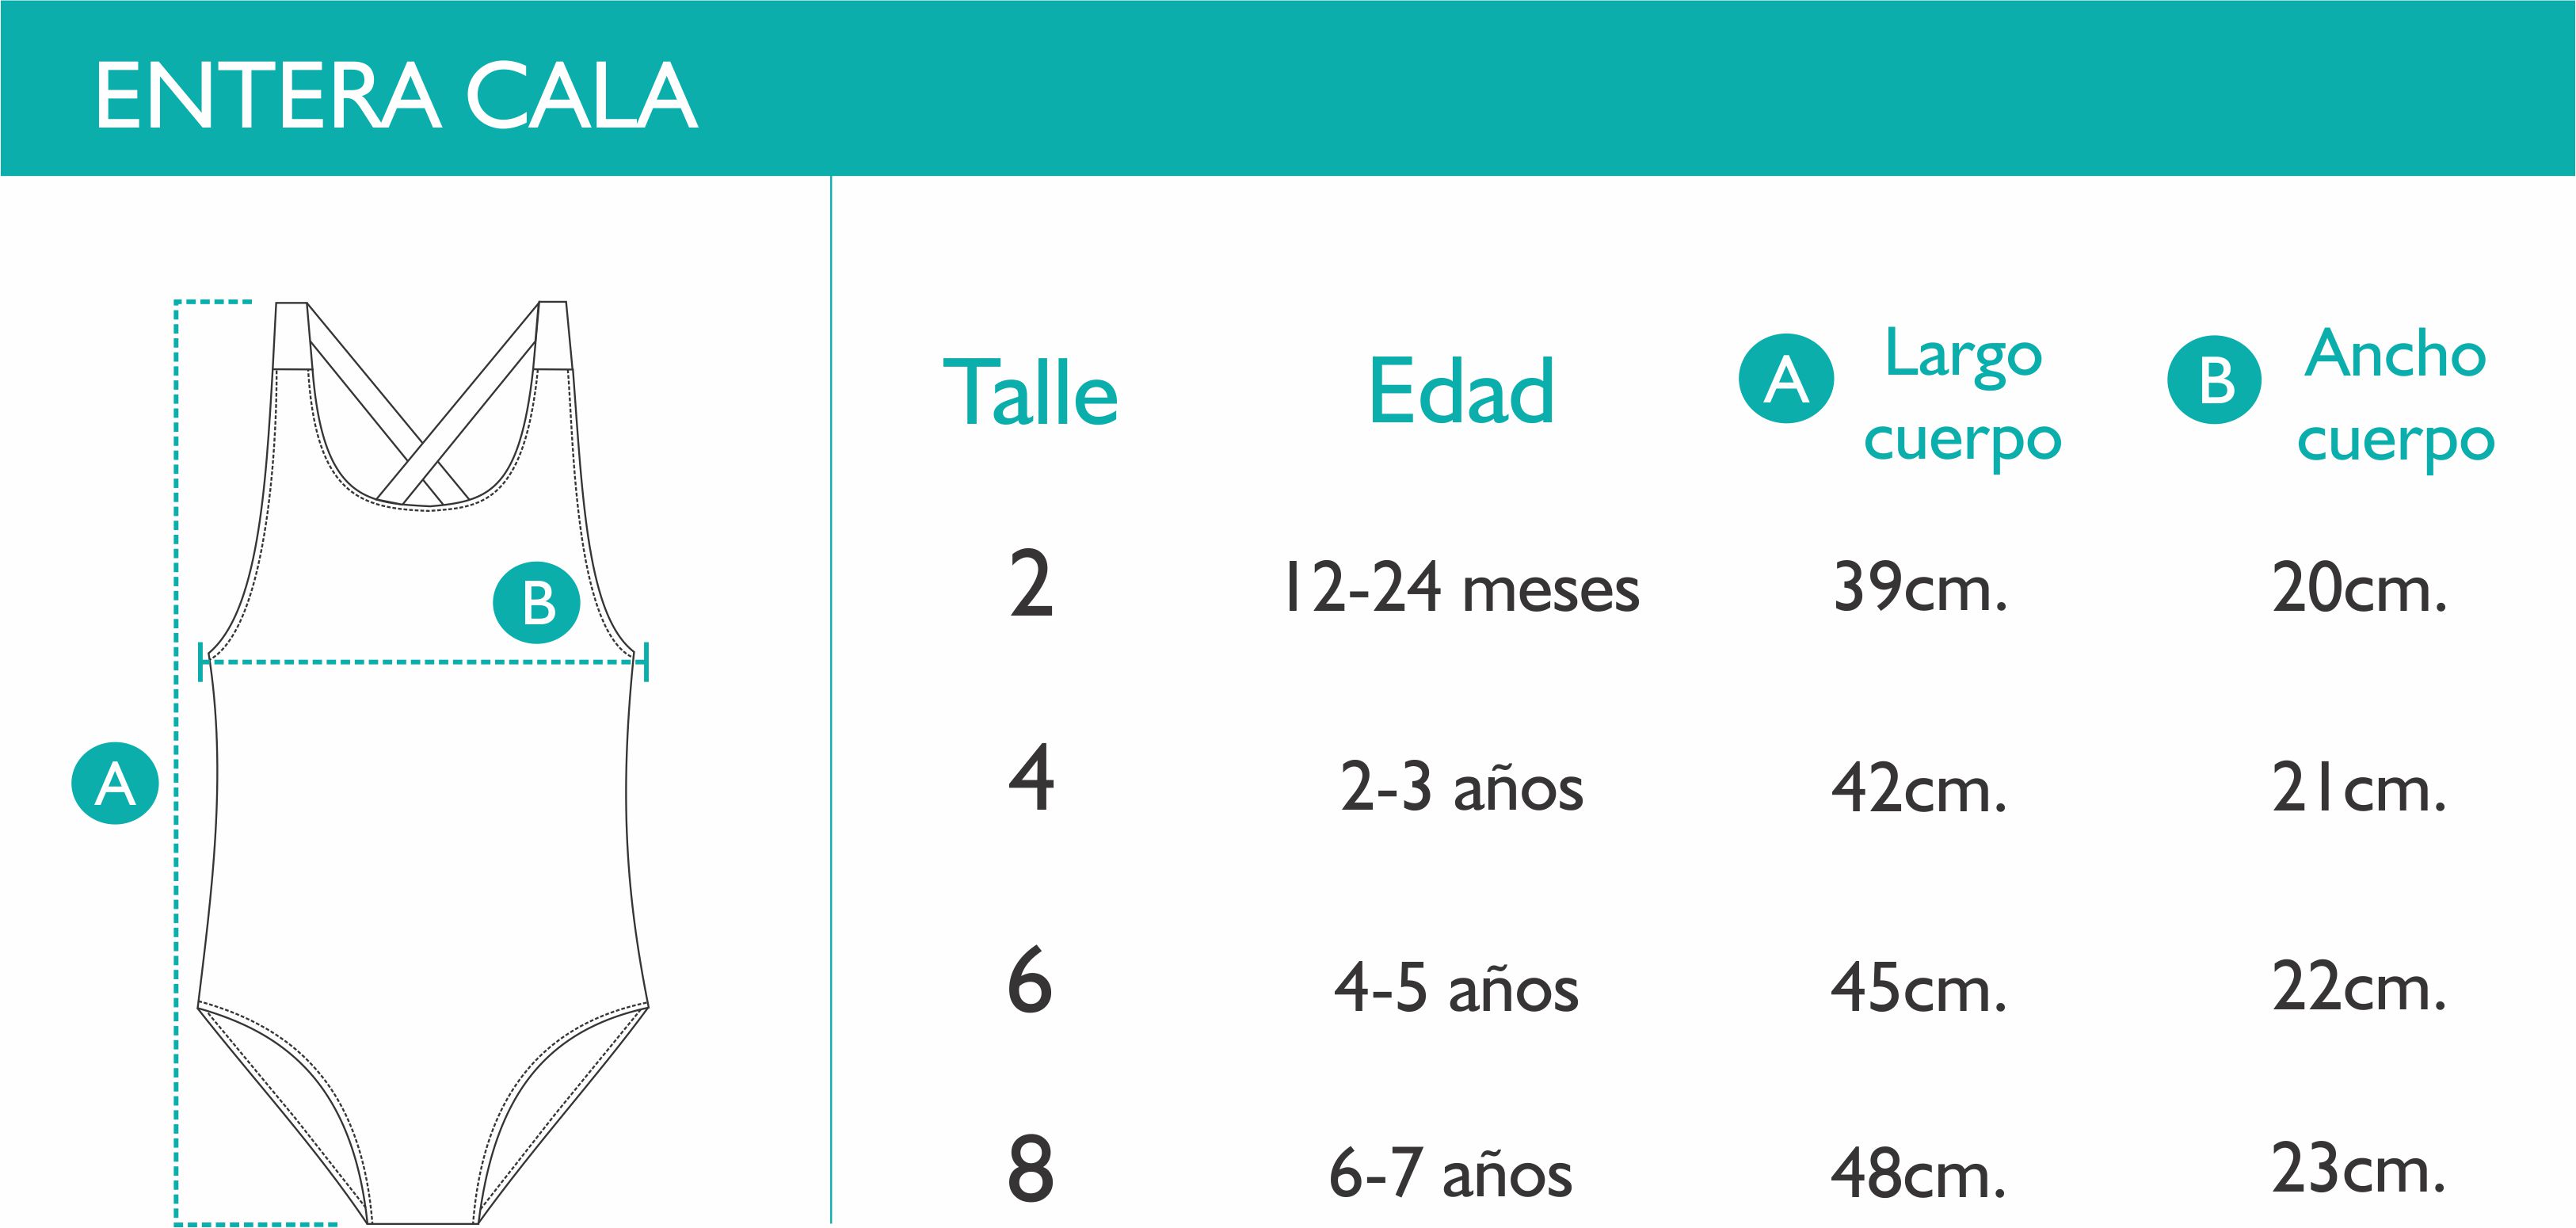Viewport: 2576px width, 1228px height.
Task: Select the "6-7 años" age cell
Action: click(1450, 1173)
